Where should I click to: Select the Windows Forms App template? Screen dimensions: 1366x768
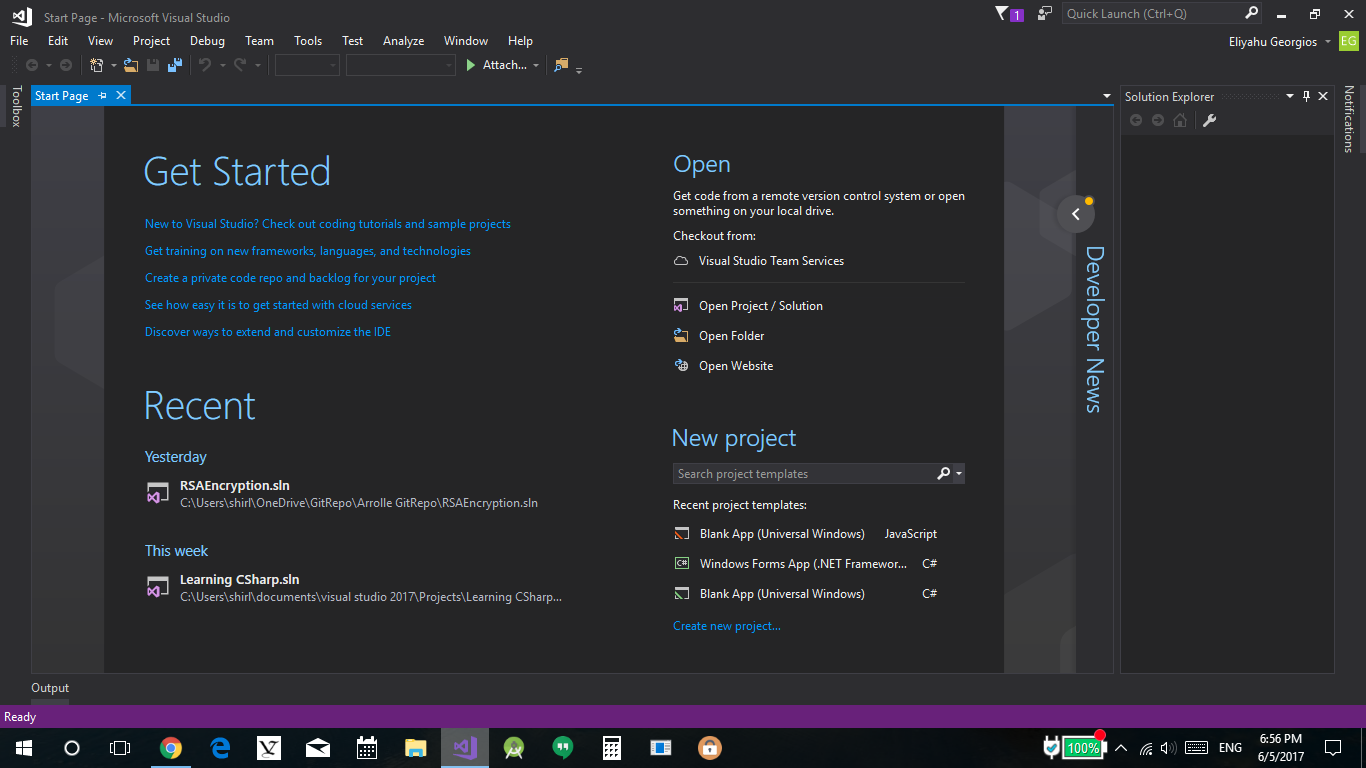point(806,564)
